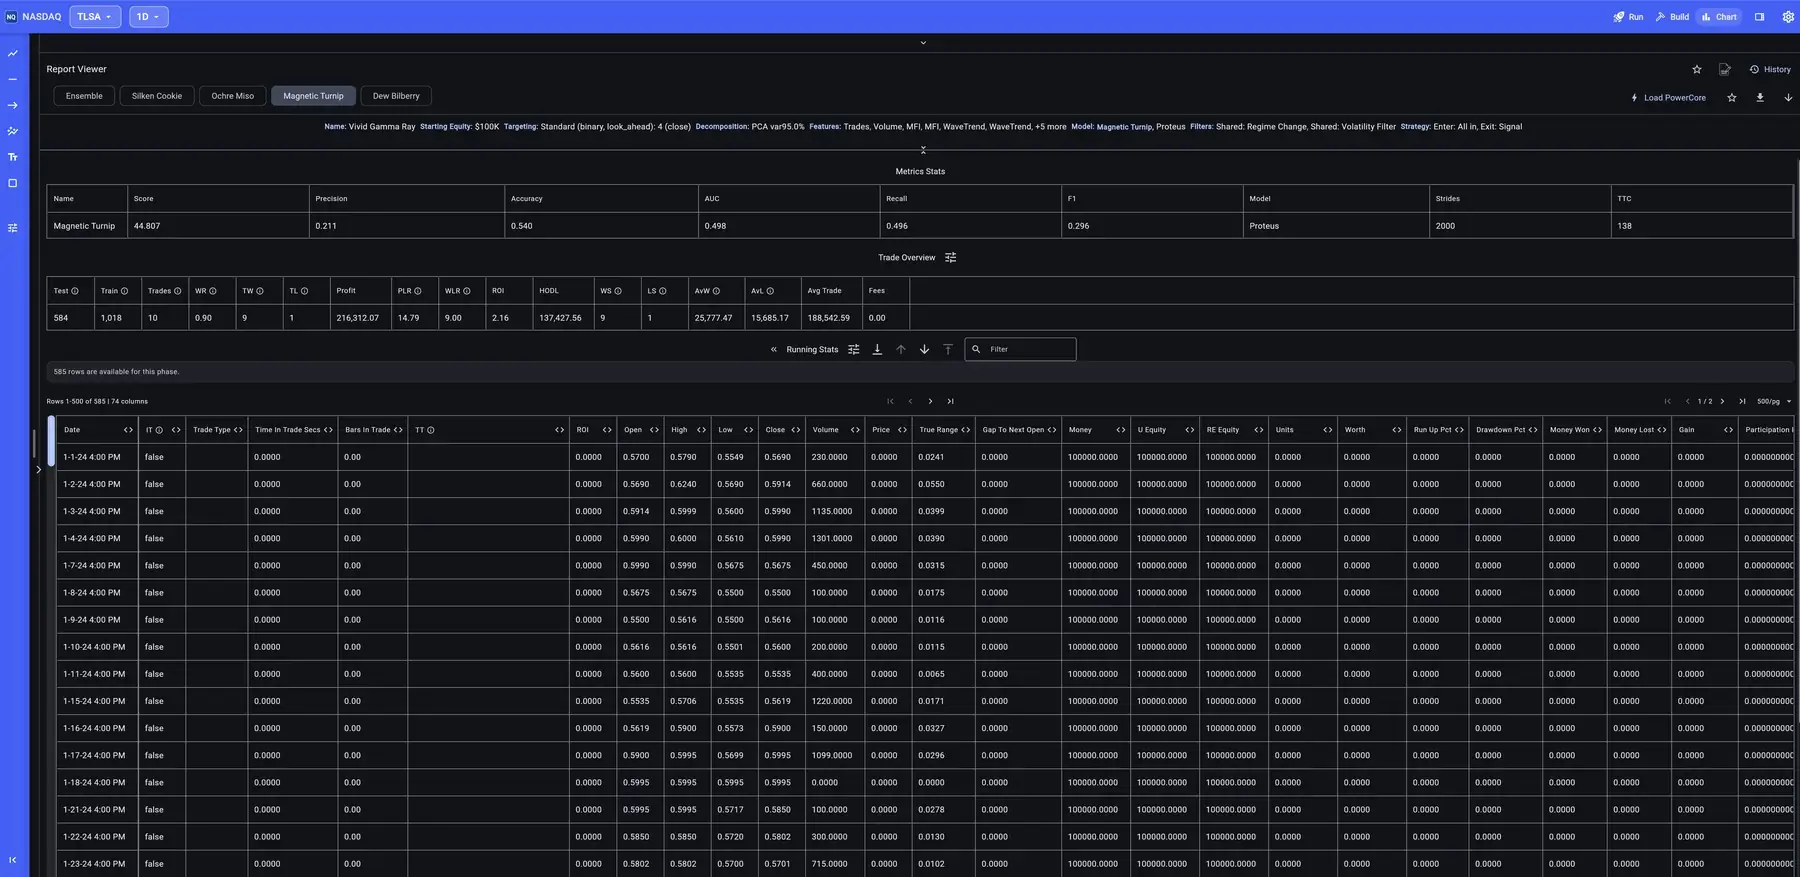The height and width of the screenshot is (877, 1800).
Task: Expand the Money column width
Action: point(1121,430)
